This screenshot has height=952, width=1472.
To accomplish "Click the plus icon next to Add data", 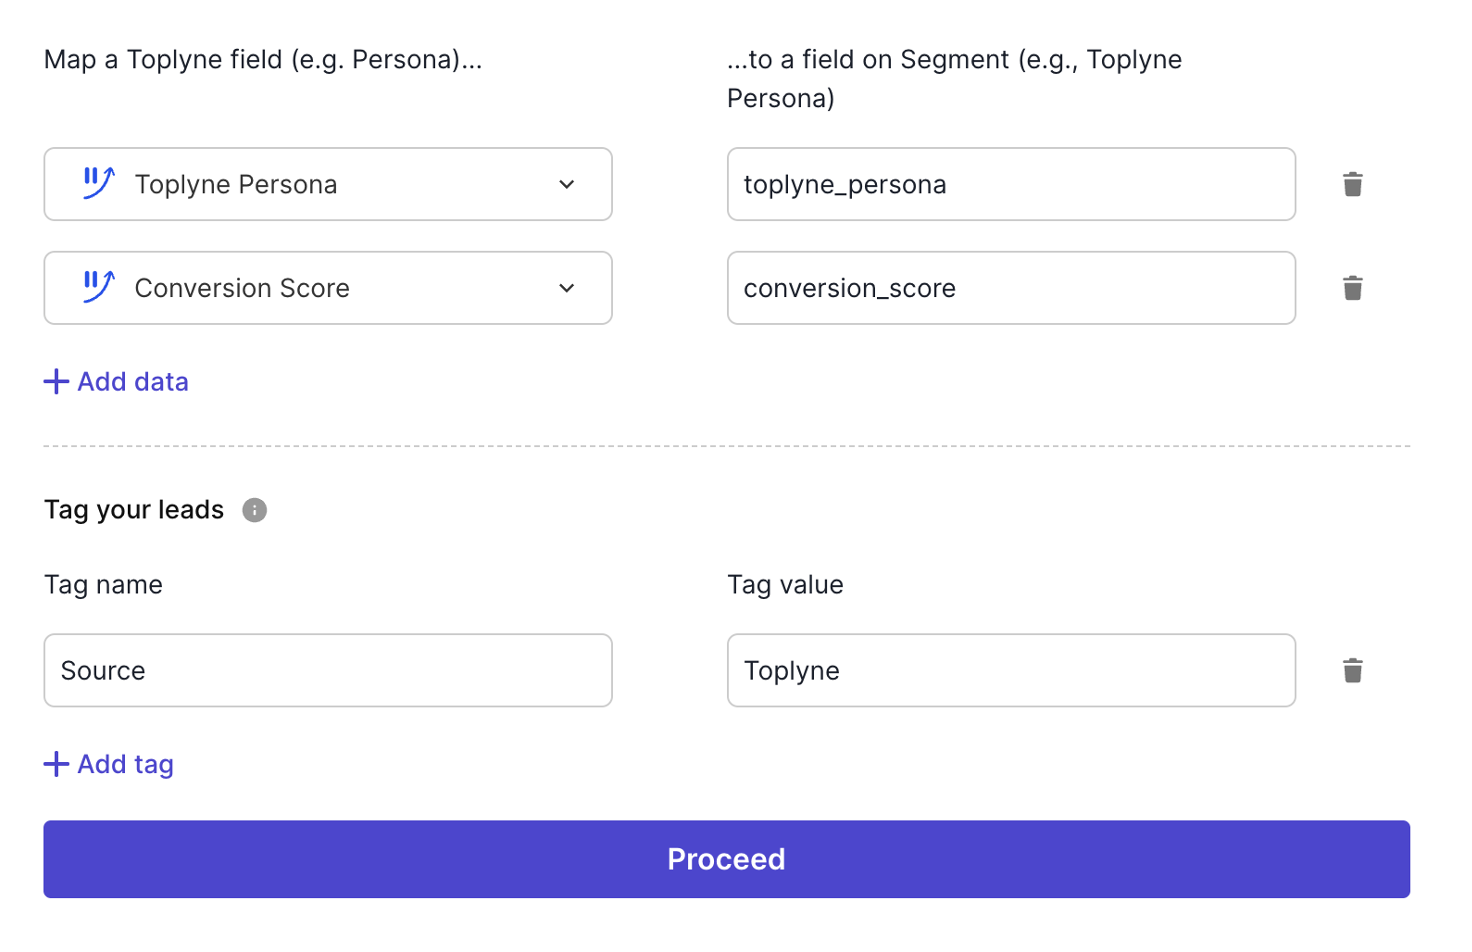I will (x=56, y=381).
